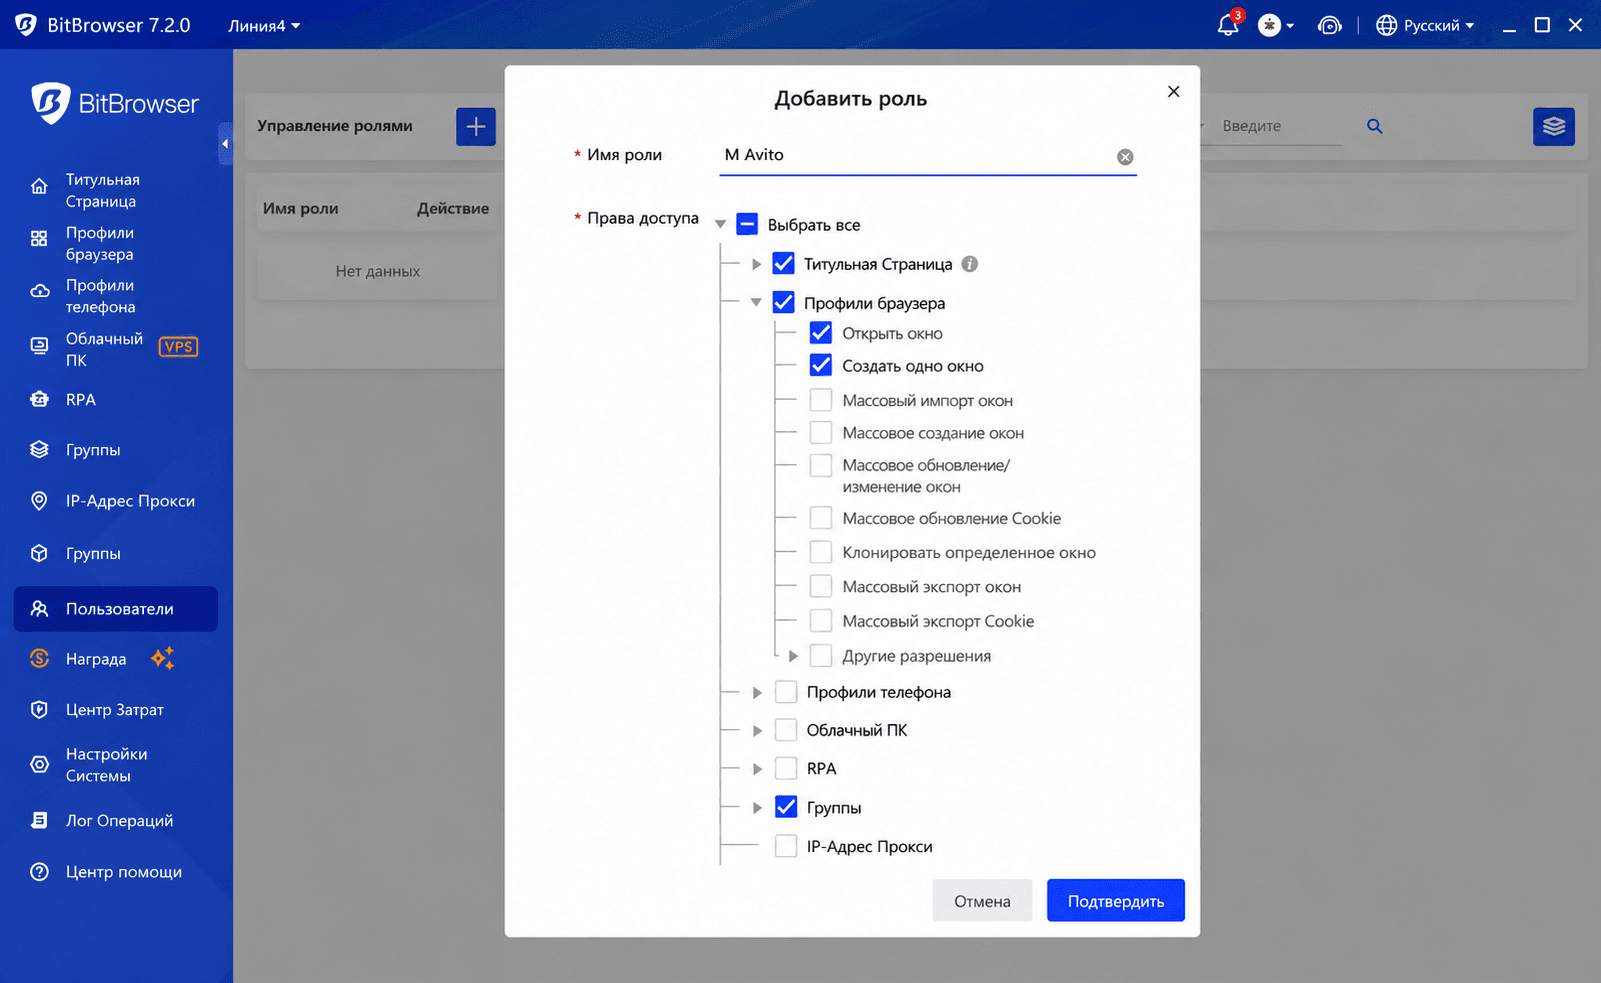Click the Награда coin icon

click(x=39, y=658)
